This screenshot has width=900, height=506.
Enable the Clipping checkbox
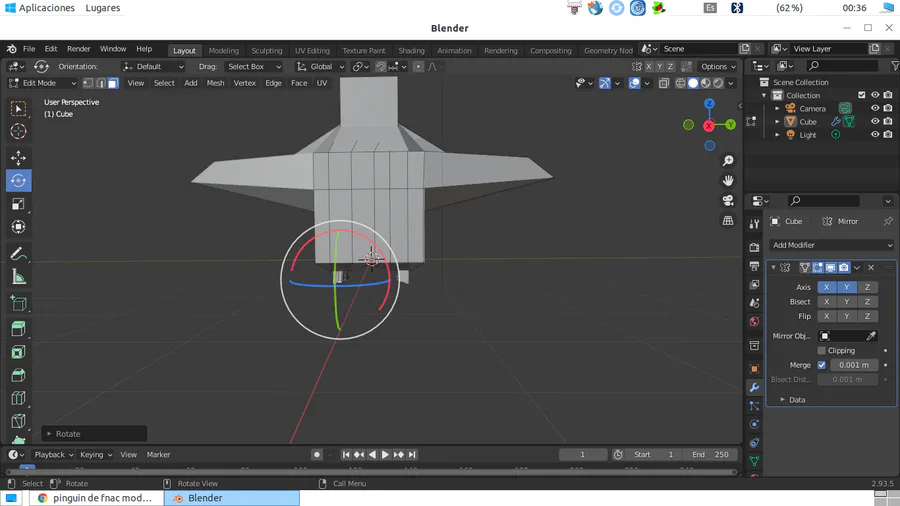coord(821,351)
